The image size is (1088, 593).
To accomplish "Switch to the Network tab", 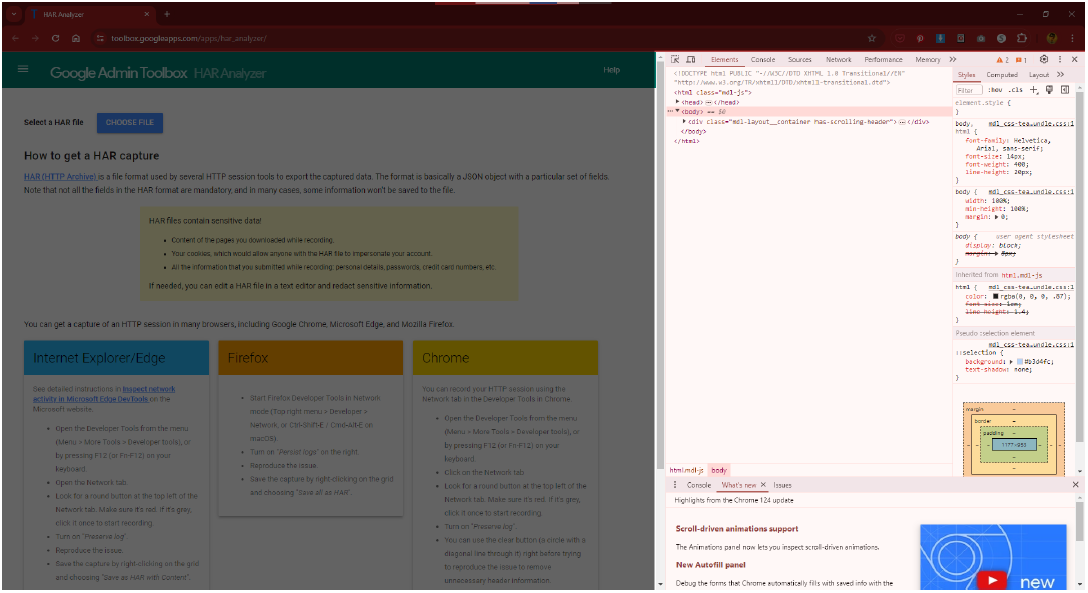I will pos(838,60).
